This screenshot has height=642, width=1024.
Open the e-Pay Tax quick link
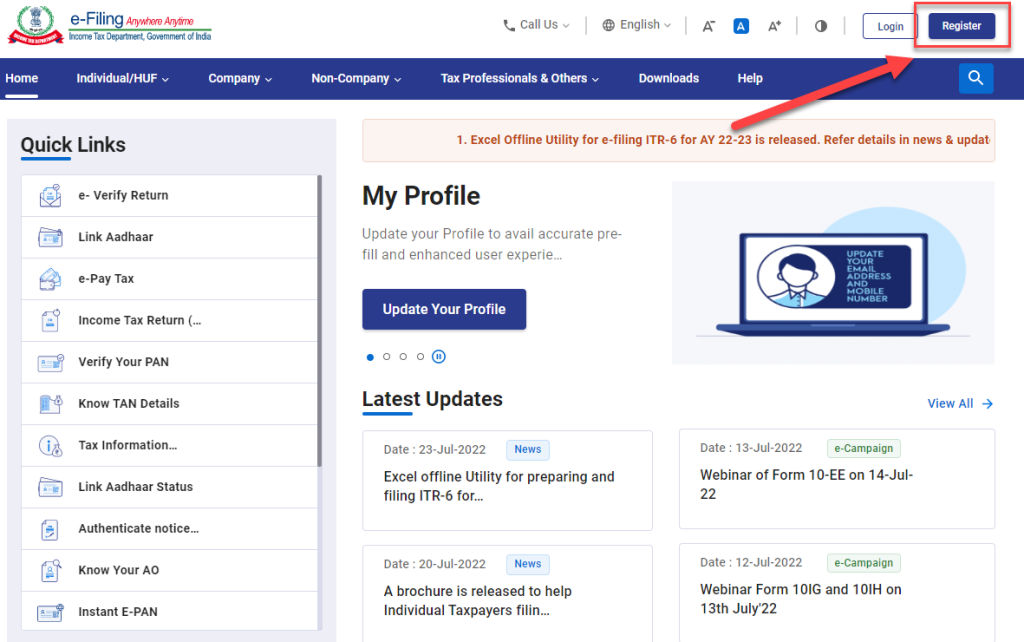(x=169, y=279)
